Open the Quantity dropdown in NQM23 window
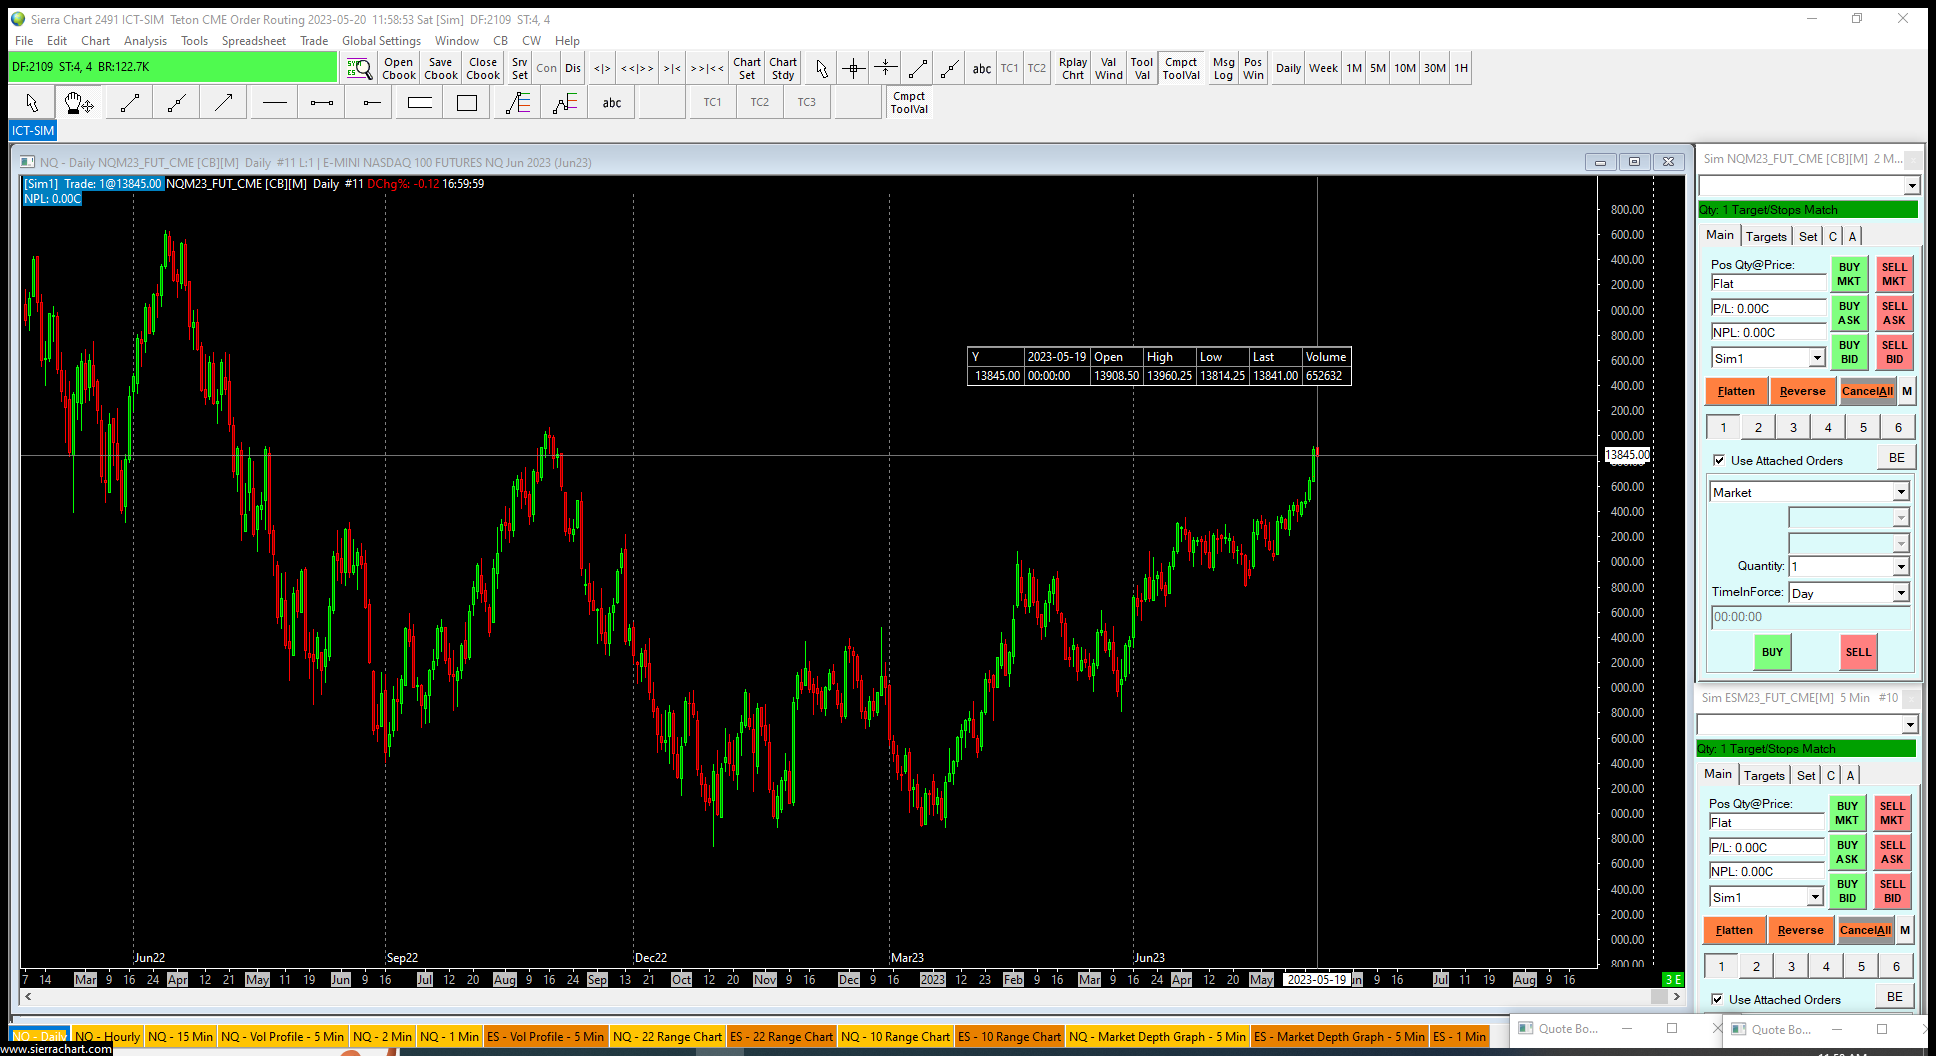1936x1056 pixels. coord(1901,567)
